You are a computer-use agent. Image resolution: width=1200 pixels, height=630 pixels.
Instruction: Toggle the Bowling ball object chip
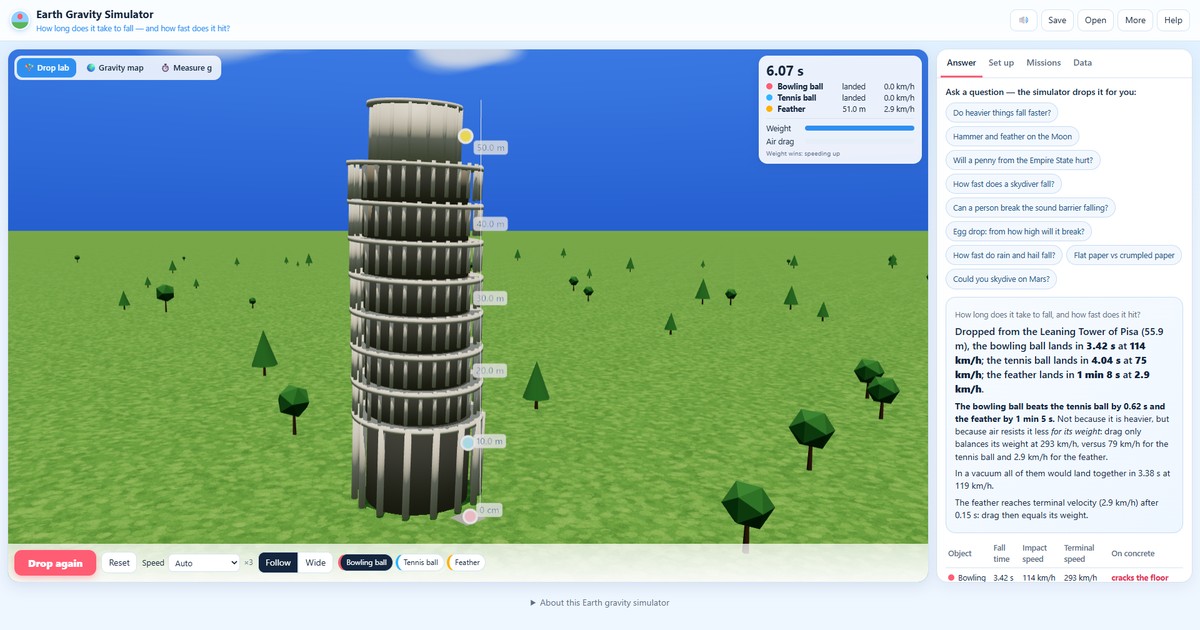(365, 563)
